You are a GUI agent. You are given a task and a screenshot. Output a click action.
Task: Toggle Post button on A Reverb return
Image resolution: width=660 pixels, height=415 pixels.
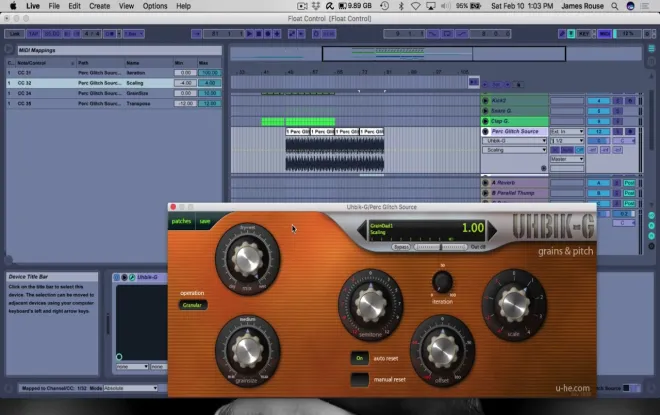(629, 183)
